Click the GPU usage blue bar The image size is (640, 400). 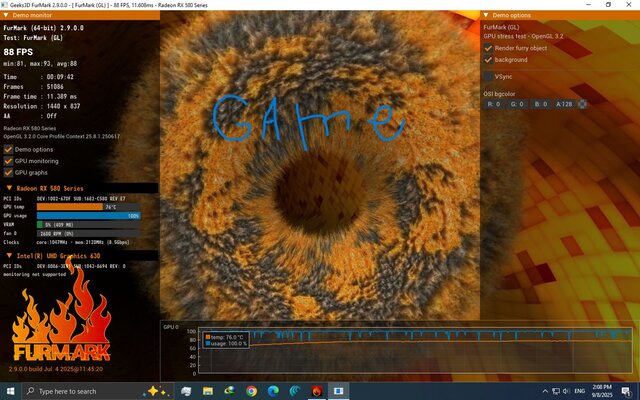(89, 216)
